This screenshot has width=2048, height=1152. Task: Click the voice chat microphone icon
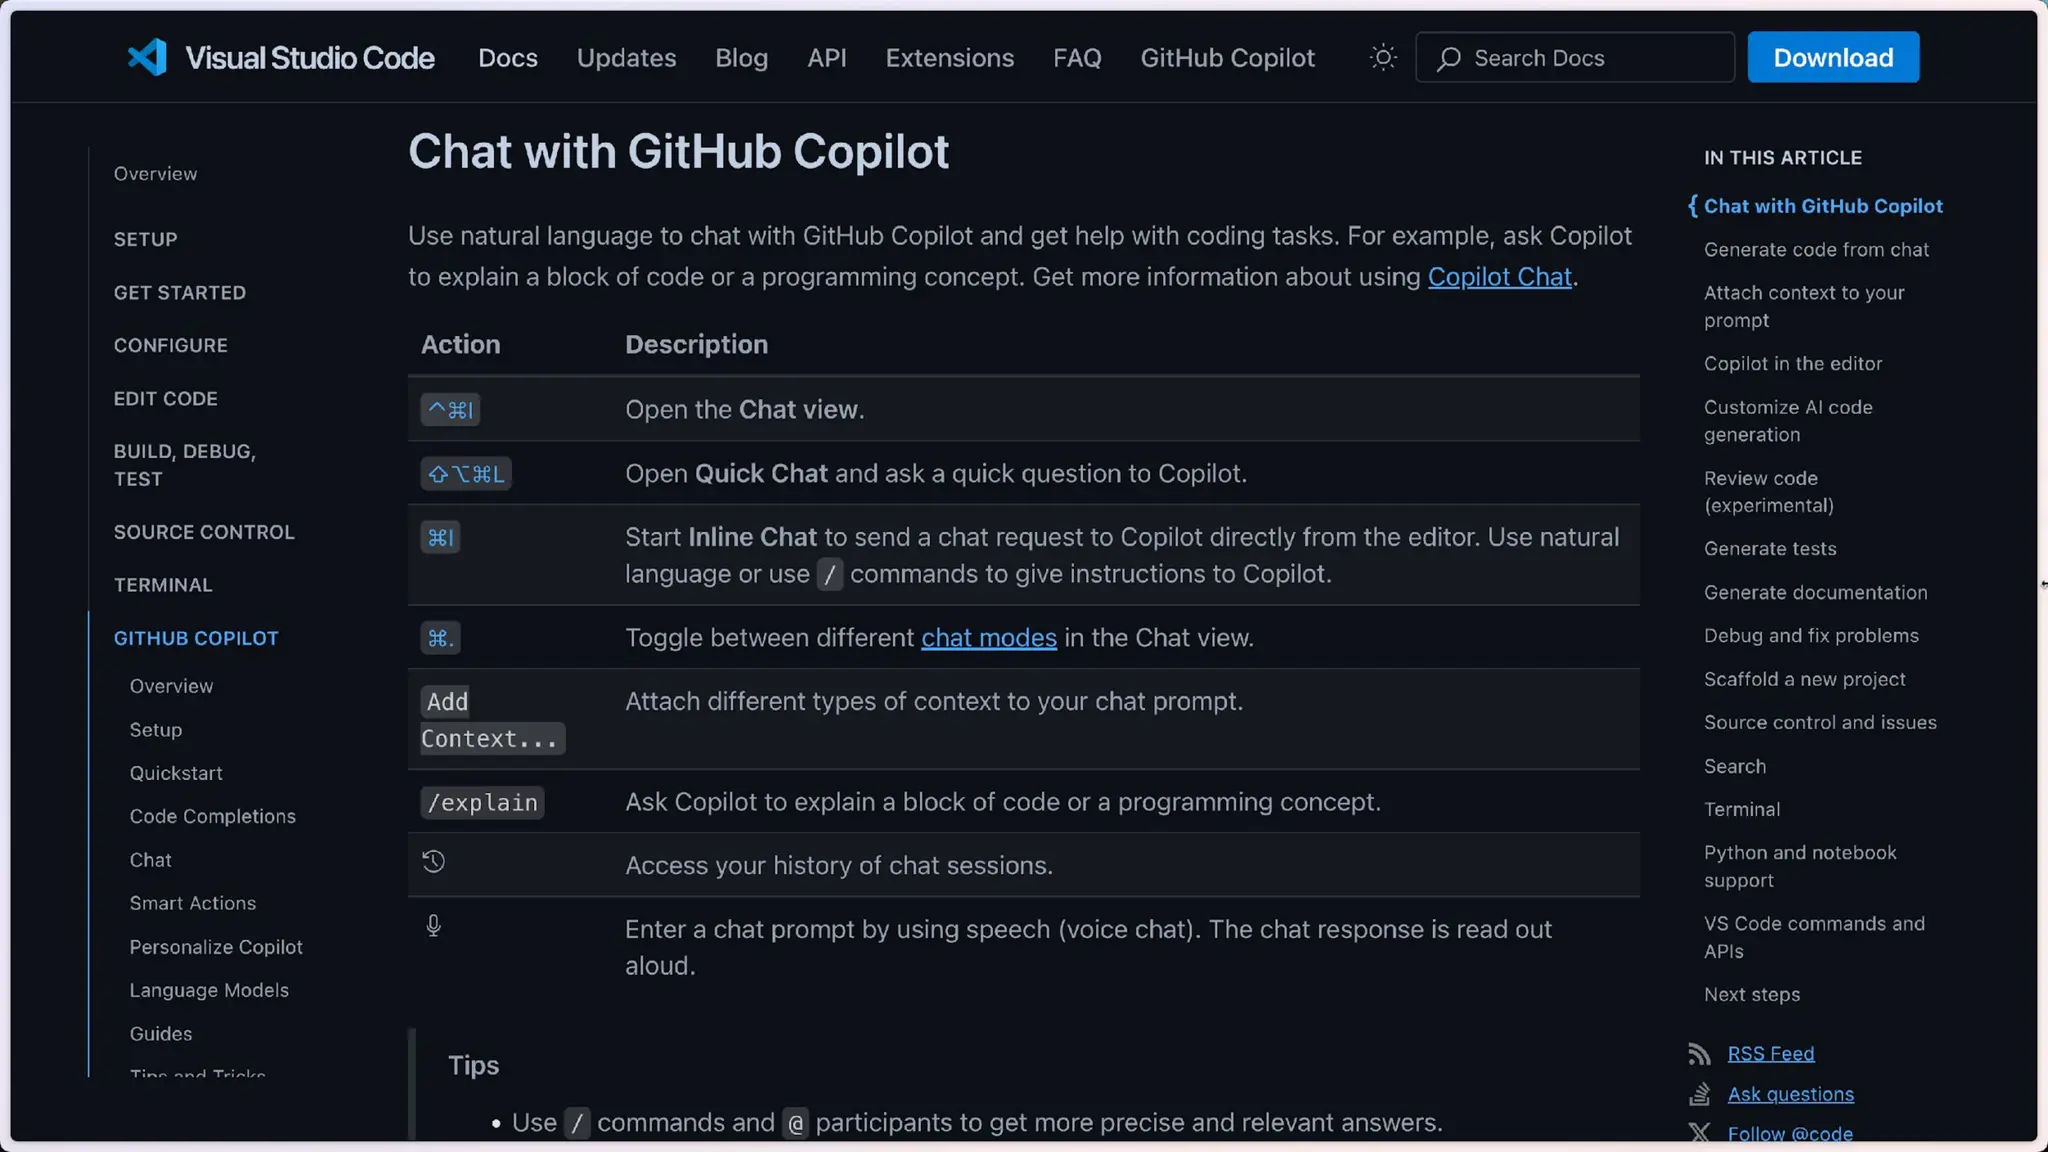(x=433, y=926)
